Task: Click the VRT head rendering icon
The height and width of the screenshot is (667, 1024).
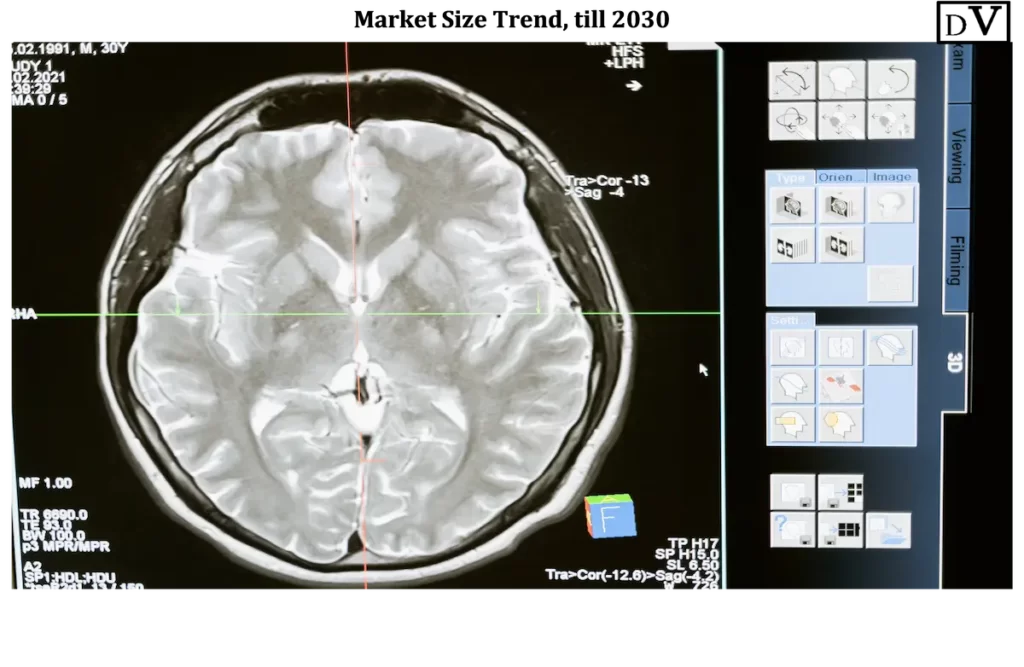Action: click(890, 205)
